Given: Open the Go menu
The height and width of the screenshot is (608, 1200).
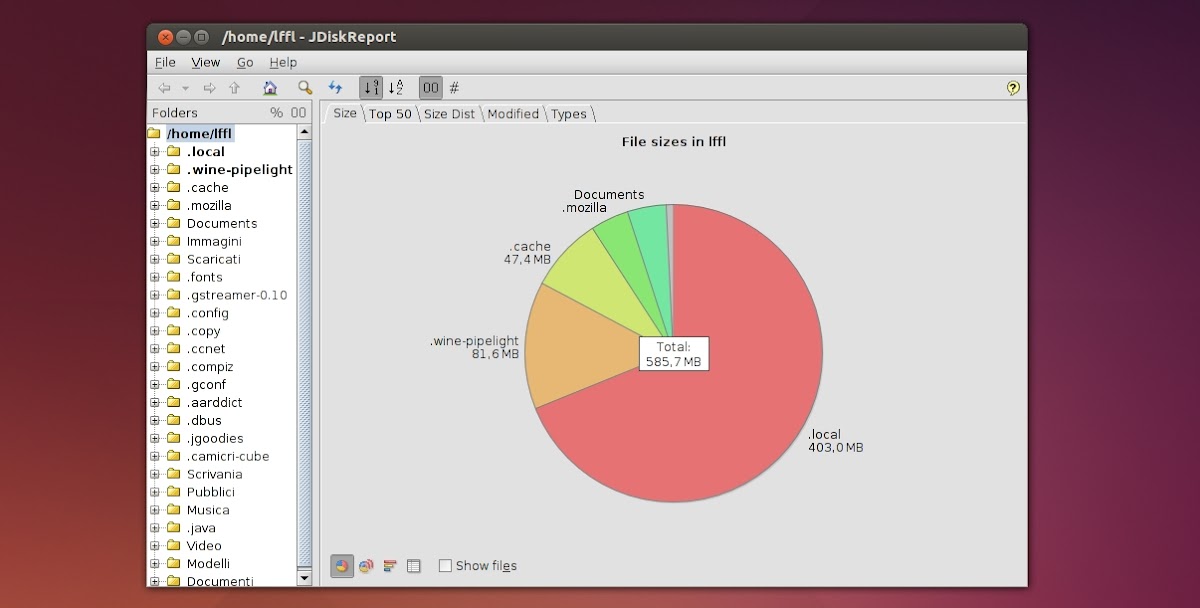Looking at the screenshot, I should (x=245, y=62).
